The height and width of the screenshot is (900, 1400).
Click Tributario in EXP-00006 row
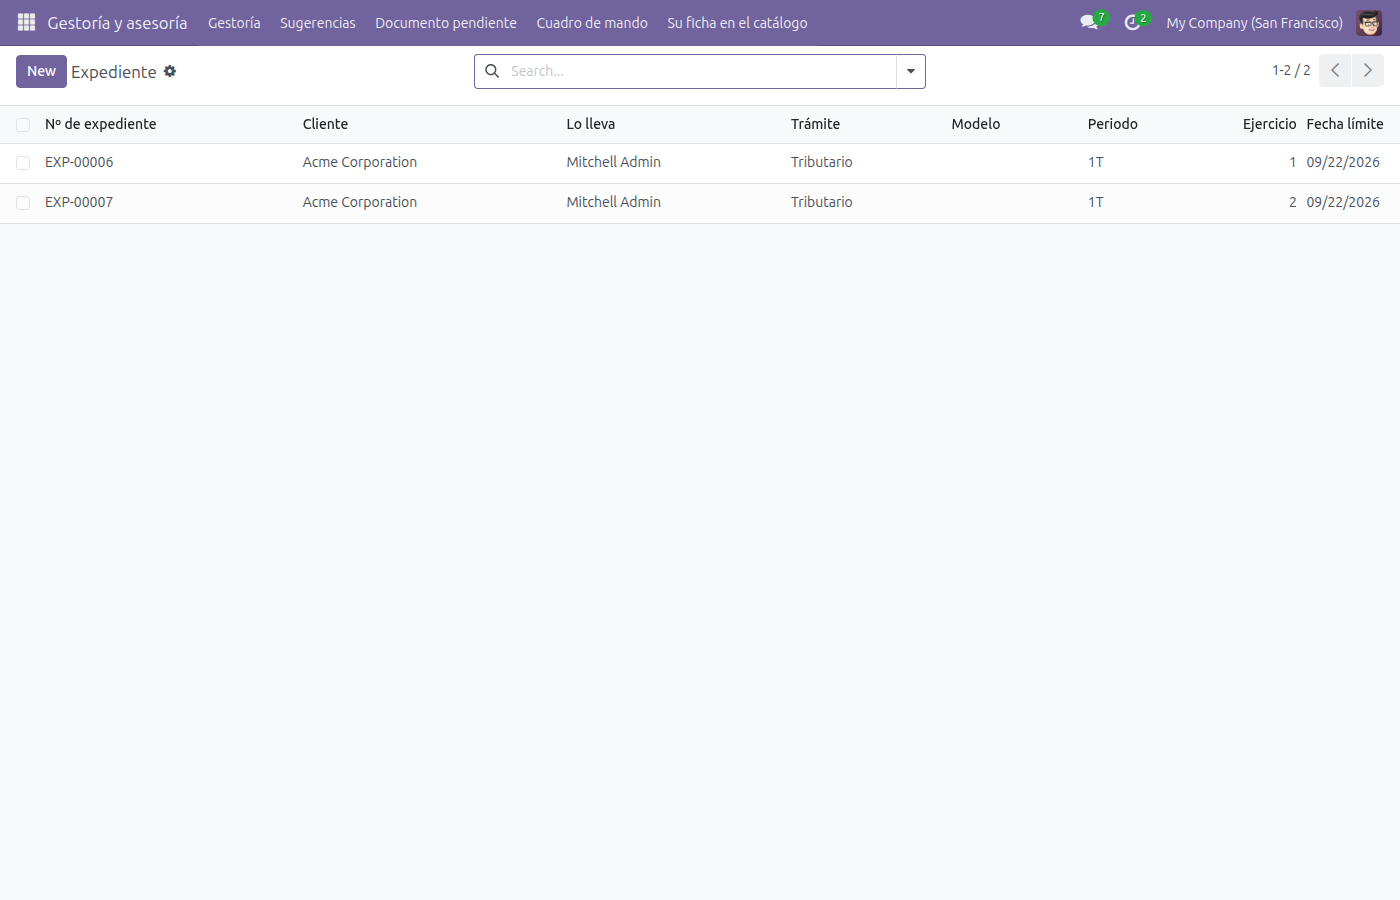click(822, 162)
